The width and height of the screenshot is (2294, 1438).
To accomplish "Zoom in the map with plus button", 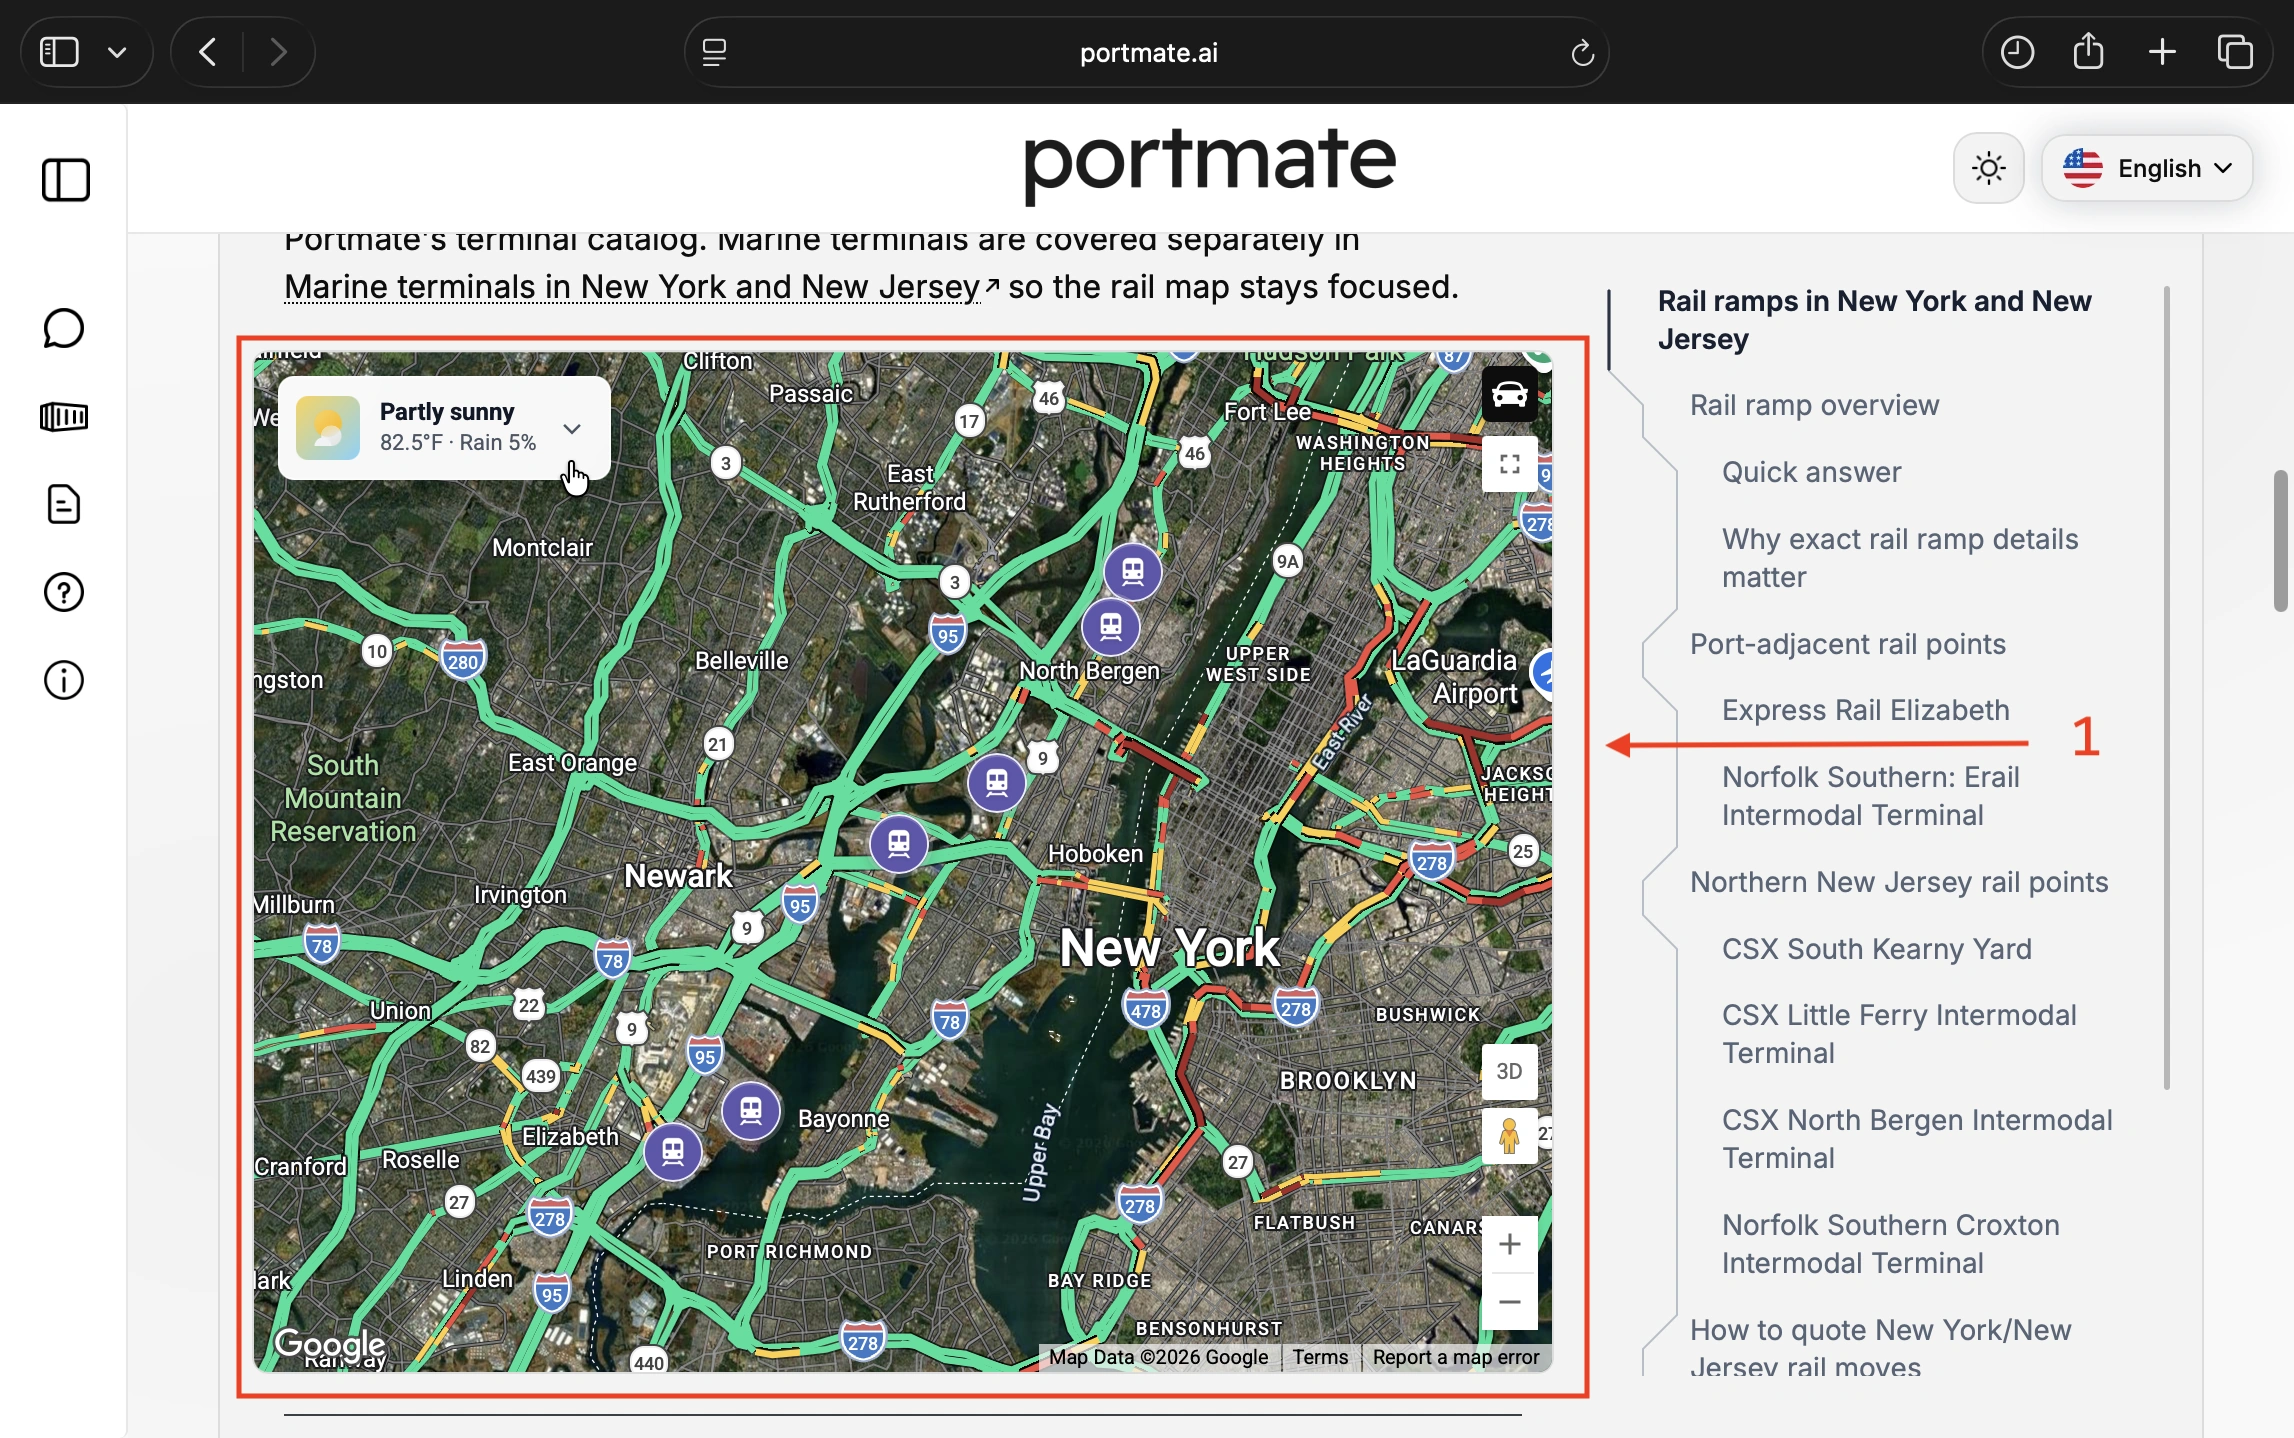I will click(x=1509, y=1244).
